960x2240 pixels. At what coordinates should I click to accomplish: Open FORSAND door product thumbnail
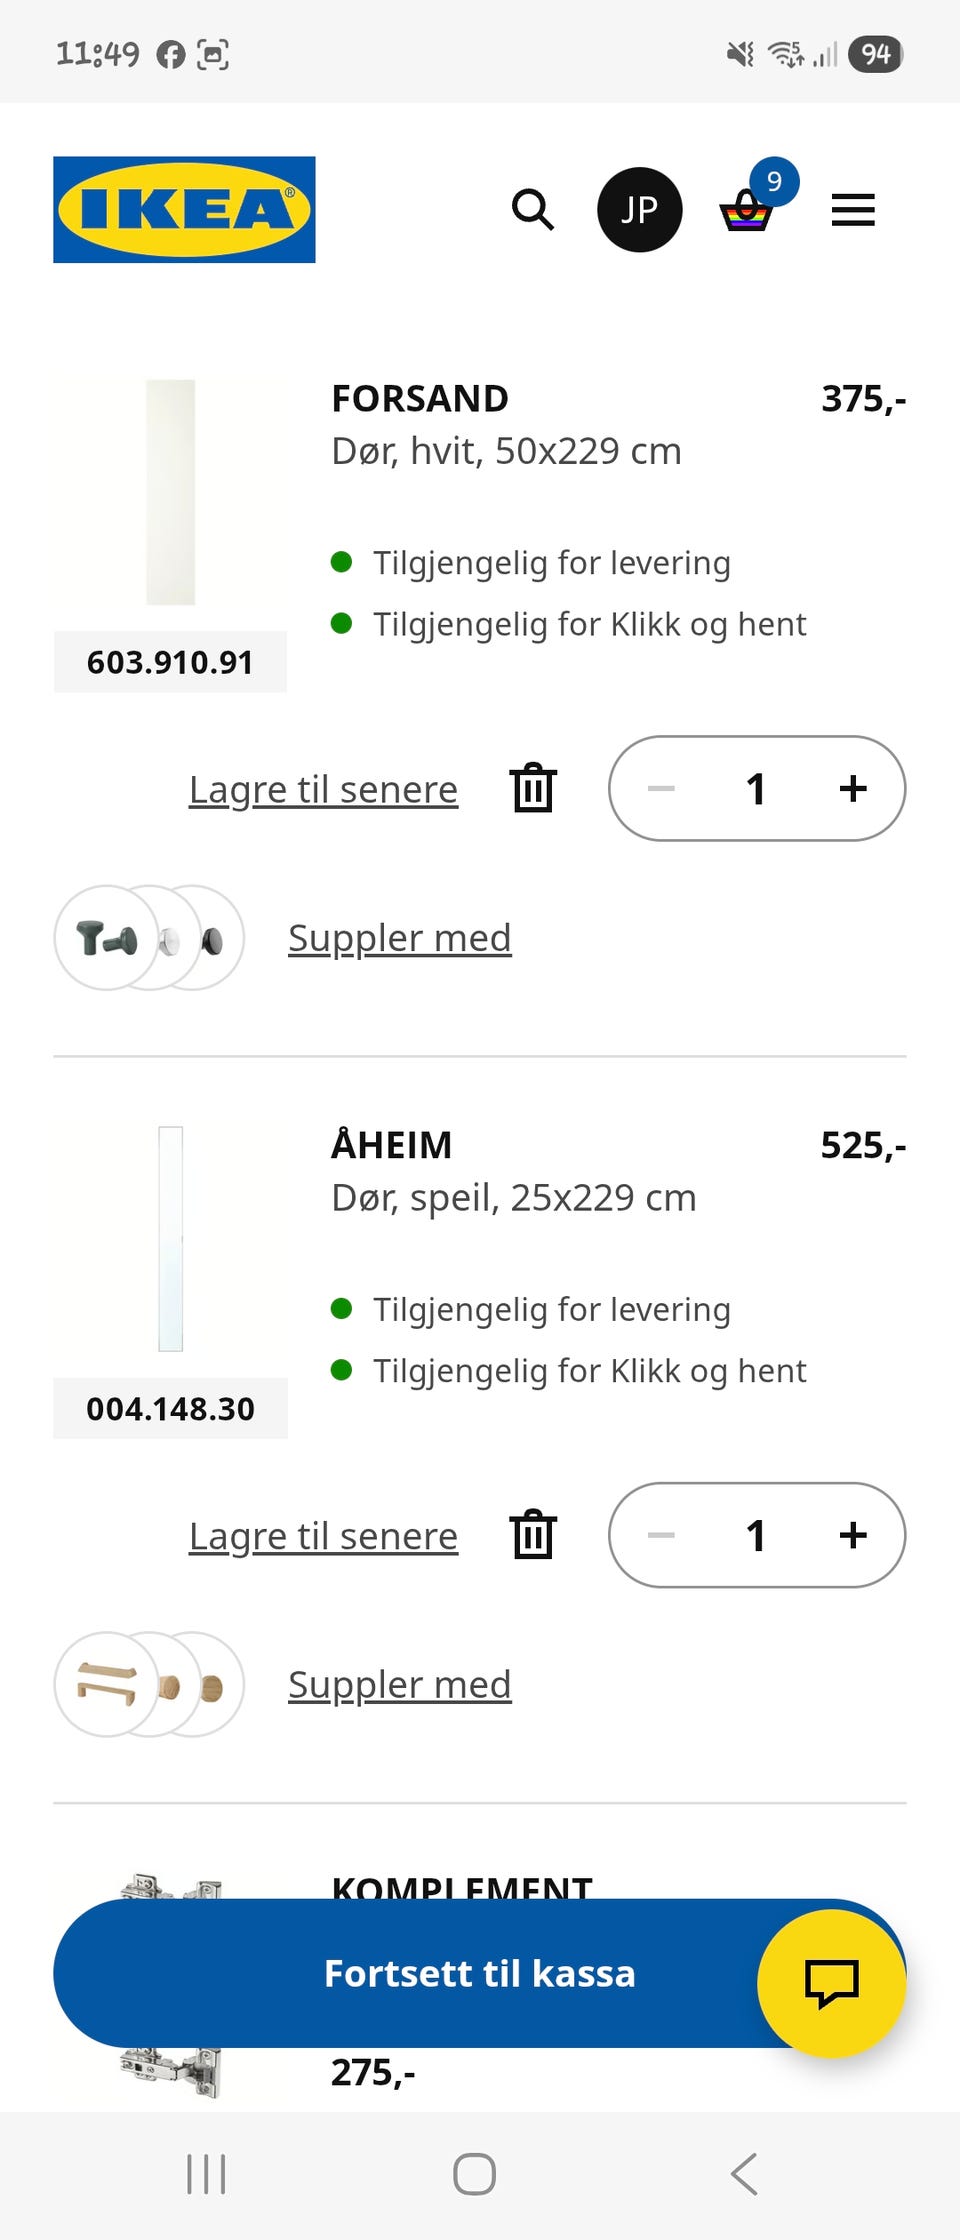(170, 492)
